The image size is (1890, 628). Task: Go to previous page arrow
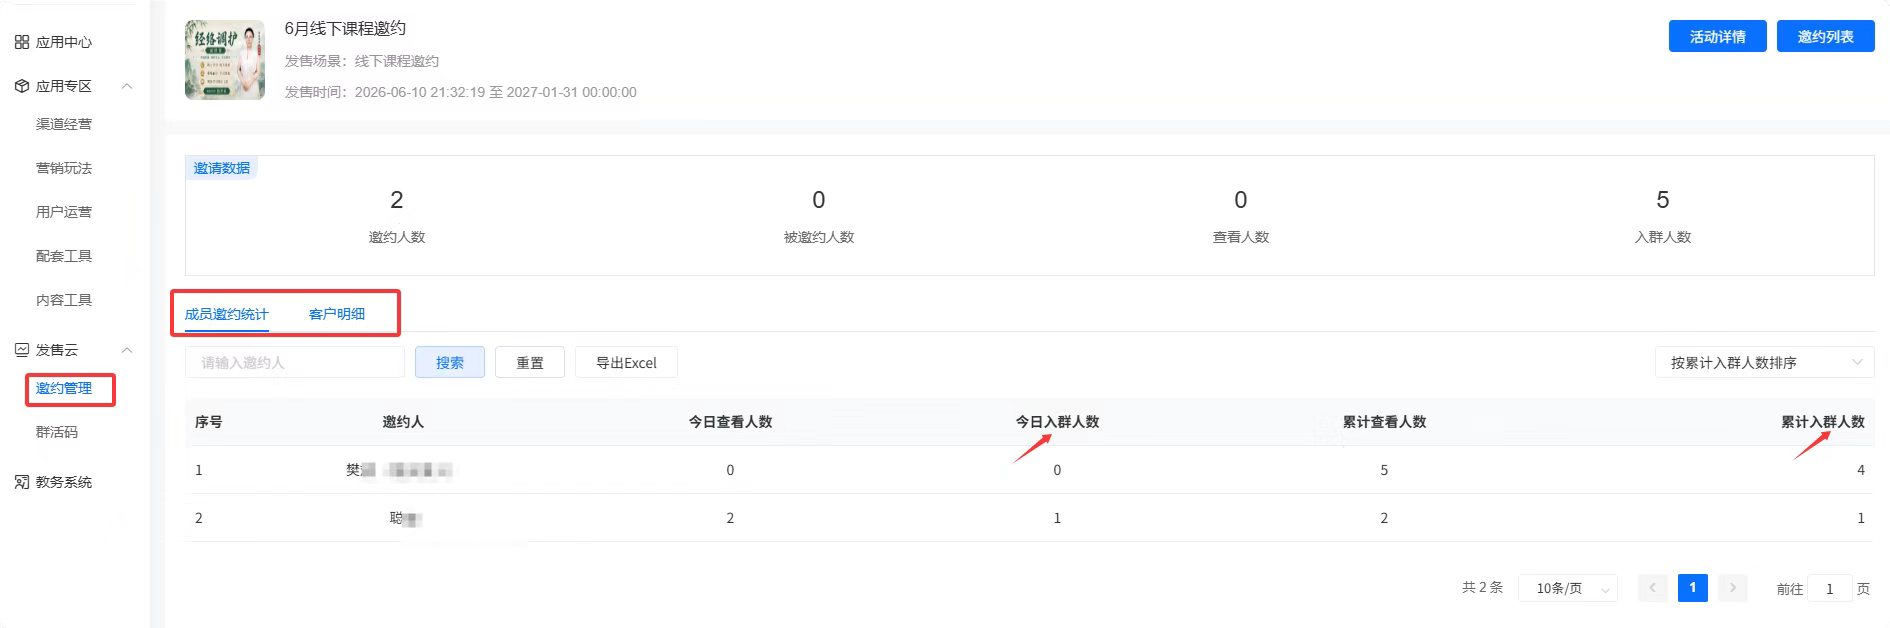[1653, 588]
